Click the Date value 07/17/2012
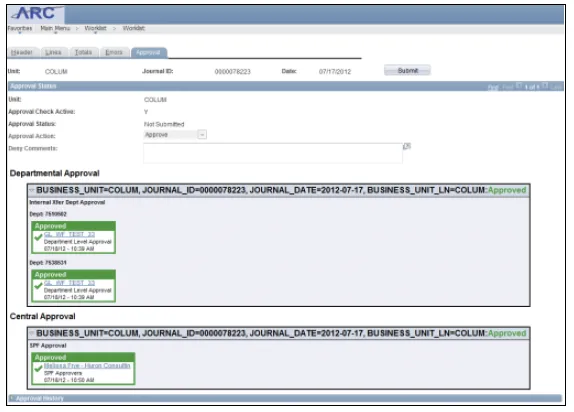Image resolution: width=574 pixels, height=412 pixels. pyautogui.click(x=335, y=72)
